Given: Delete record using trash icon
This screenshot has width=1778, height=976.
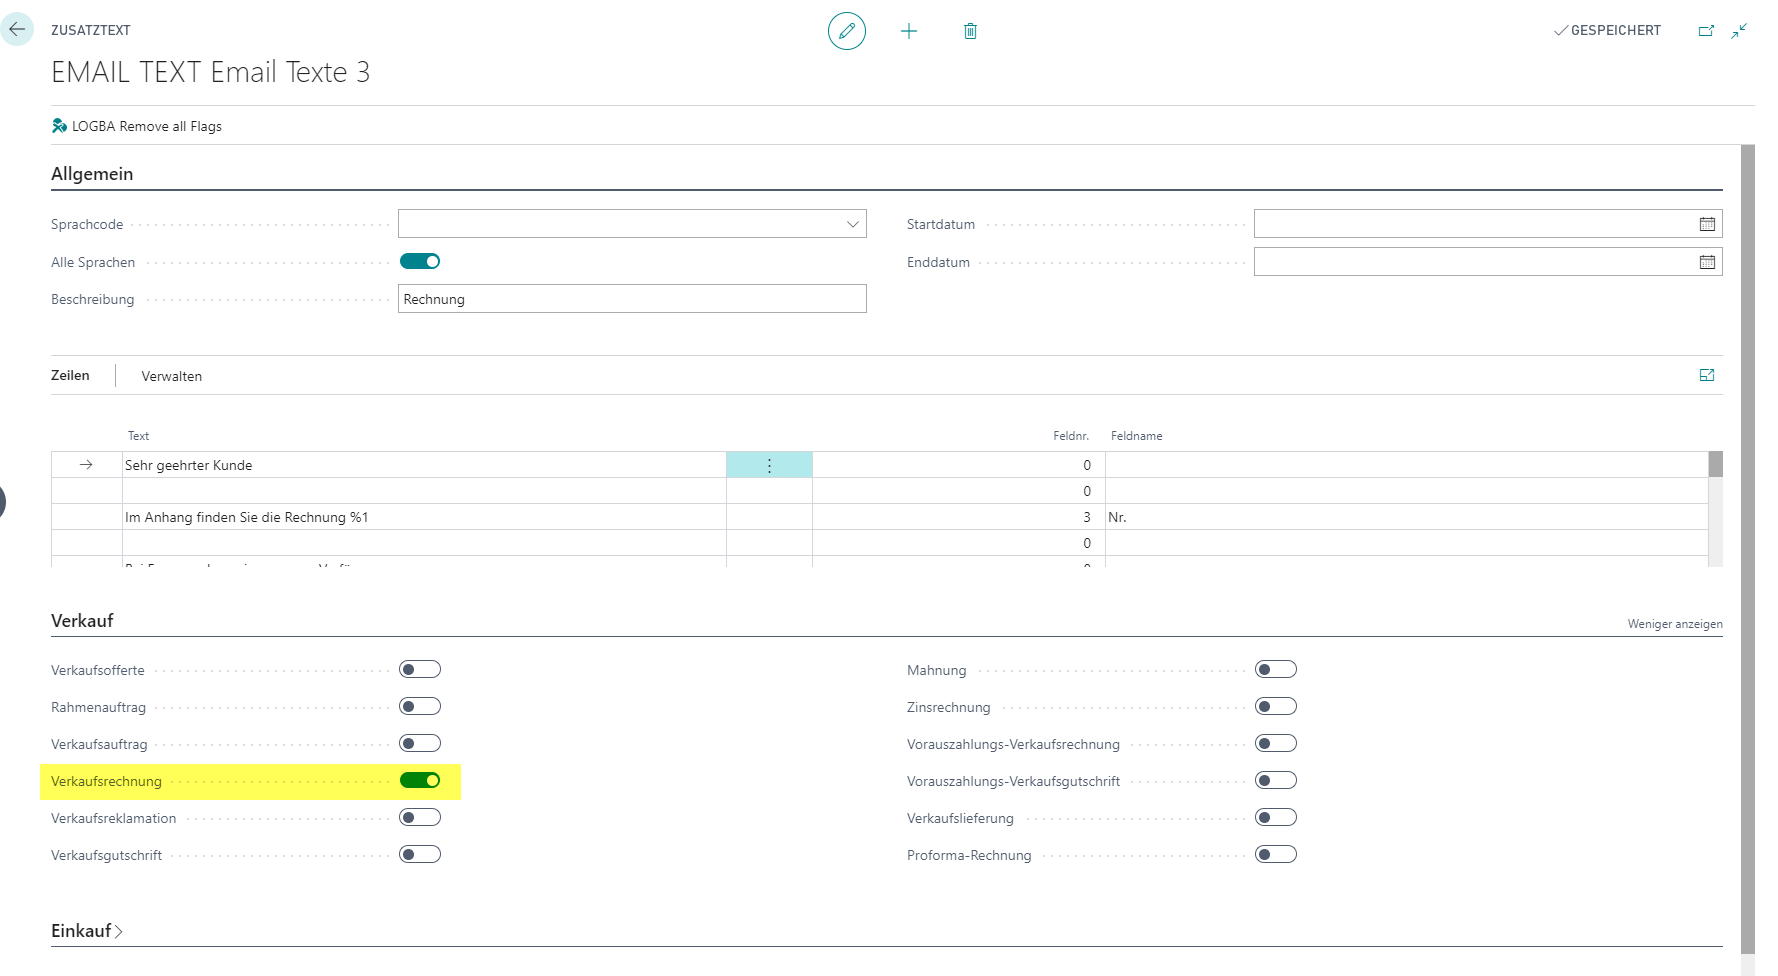Looking at the screenshot, I should pos(970,31).
